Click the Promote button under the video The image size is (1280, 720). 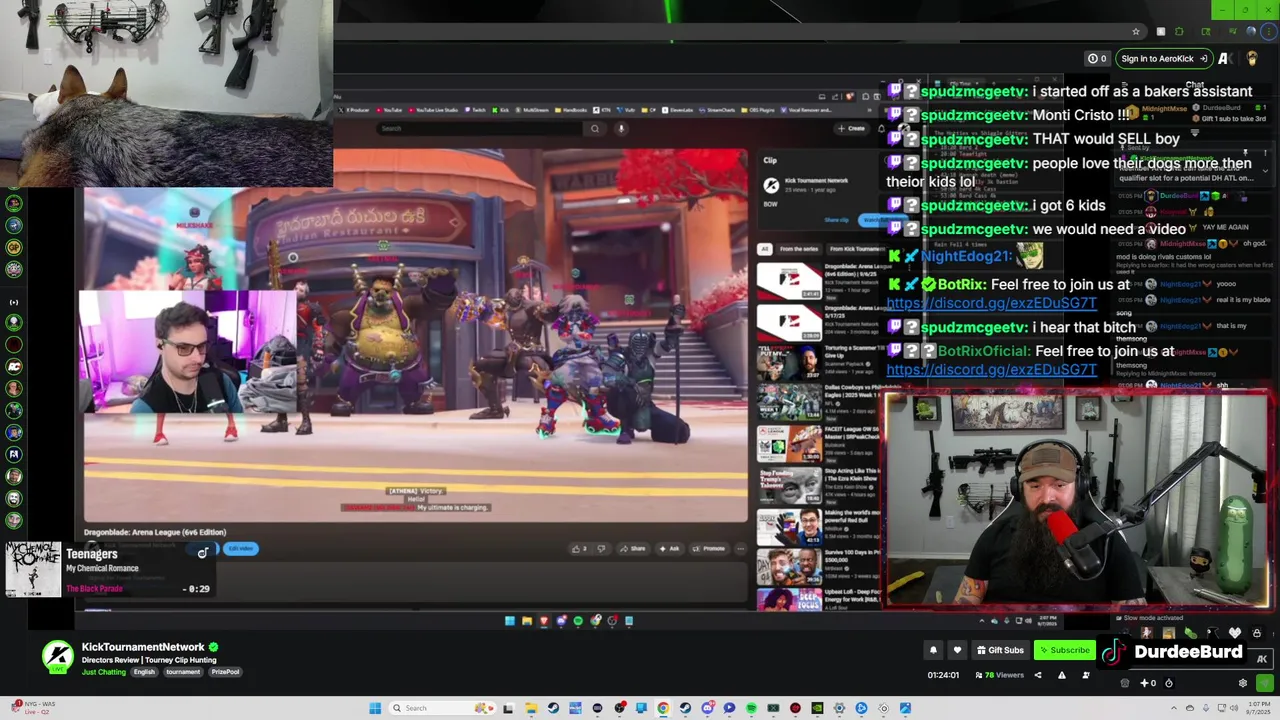708,548
